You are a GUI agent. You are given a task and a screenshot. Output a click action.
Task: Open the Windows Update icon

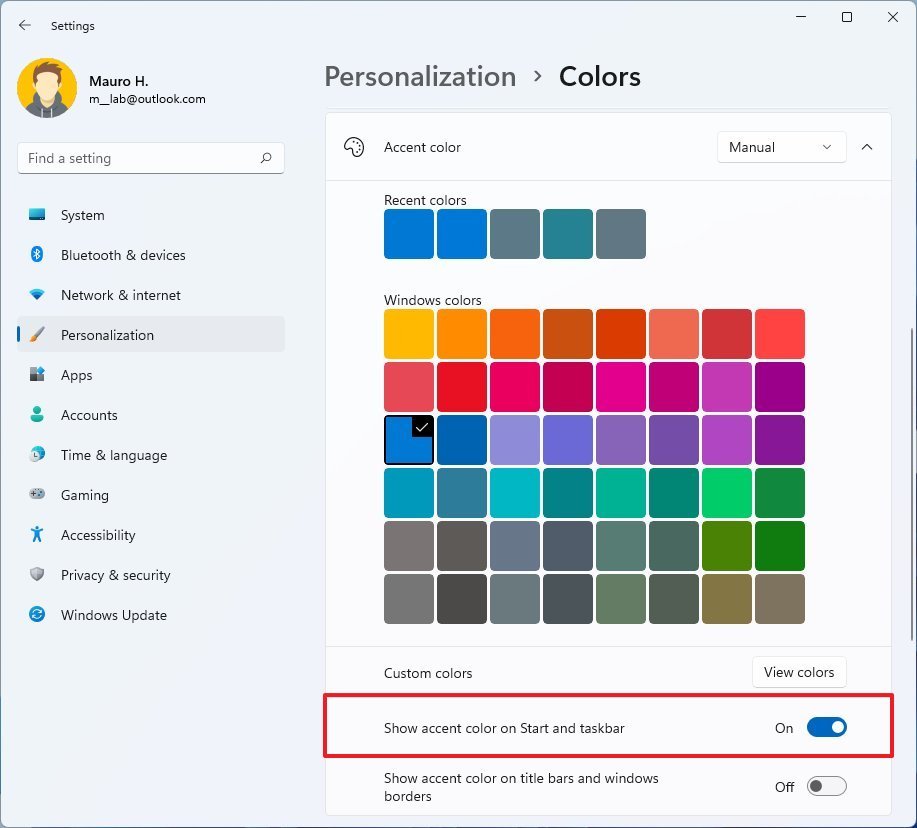[x=36, y=615]
